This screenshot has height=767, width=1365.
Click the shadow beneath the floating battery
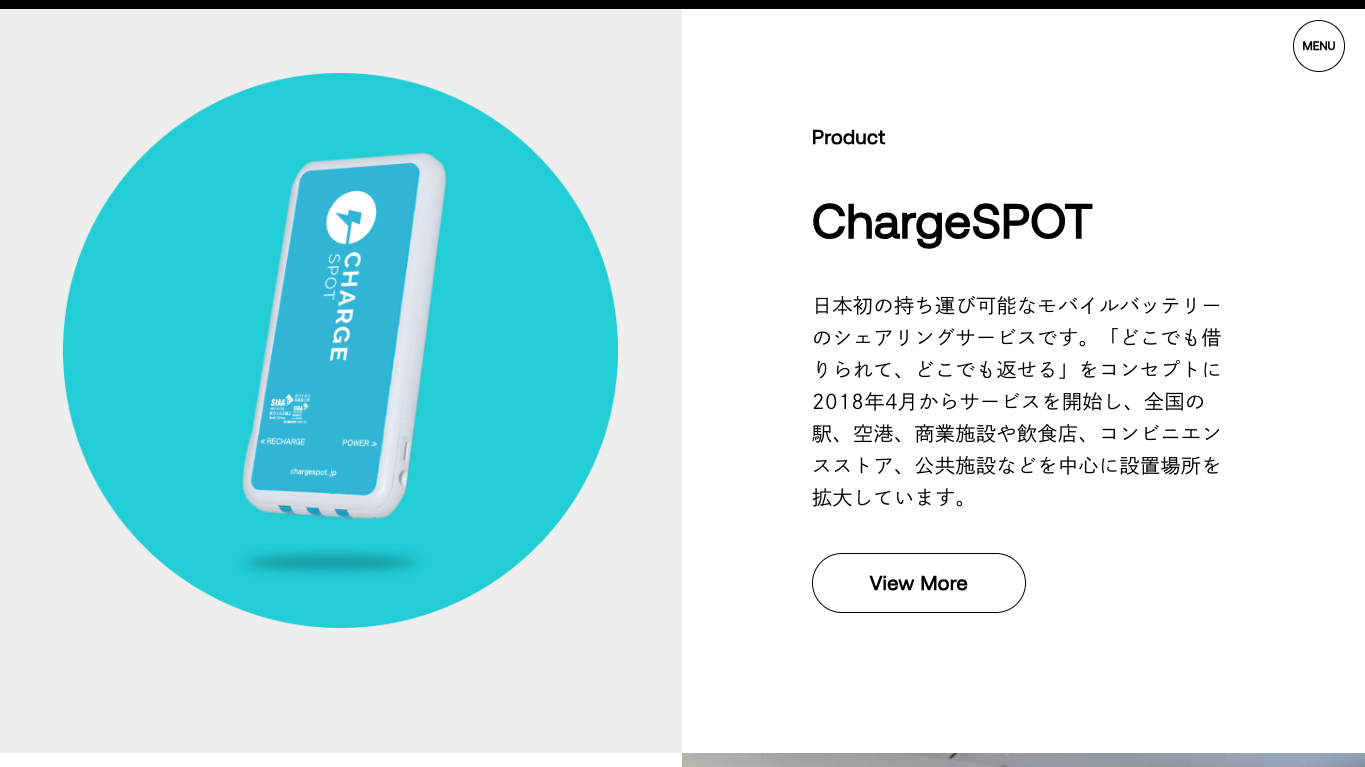click(330, 562)
